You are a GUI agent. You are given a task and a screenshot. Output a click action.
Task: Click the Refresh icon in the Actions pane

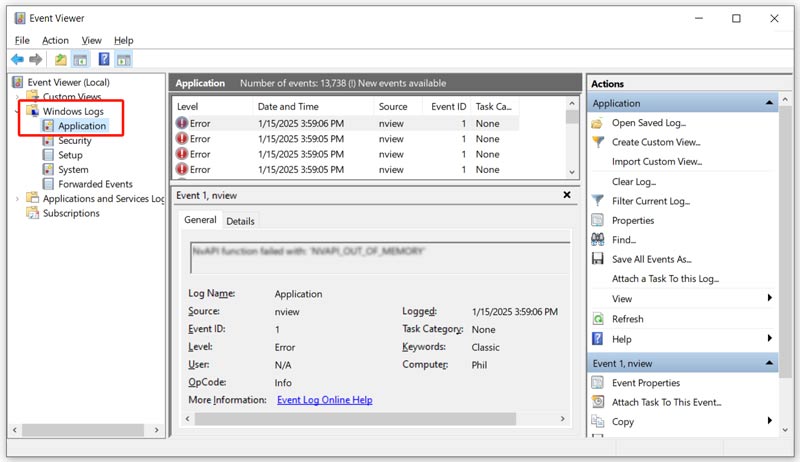pos(598,319)
